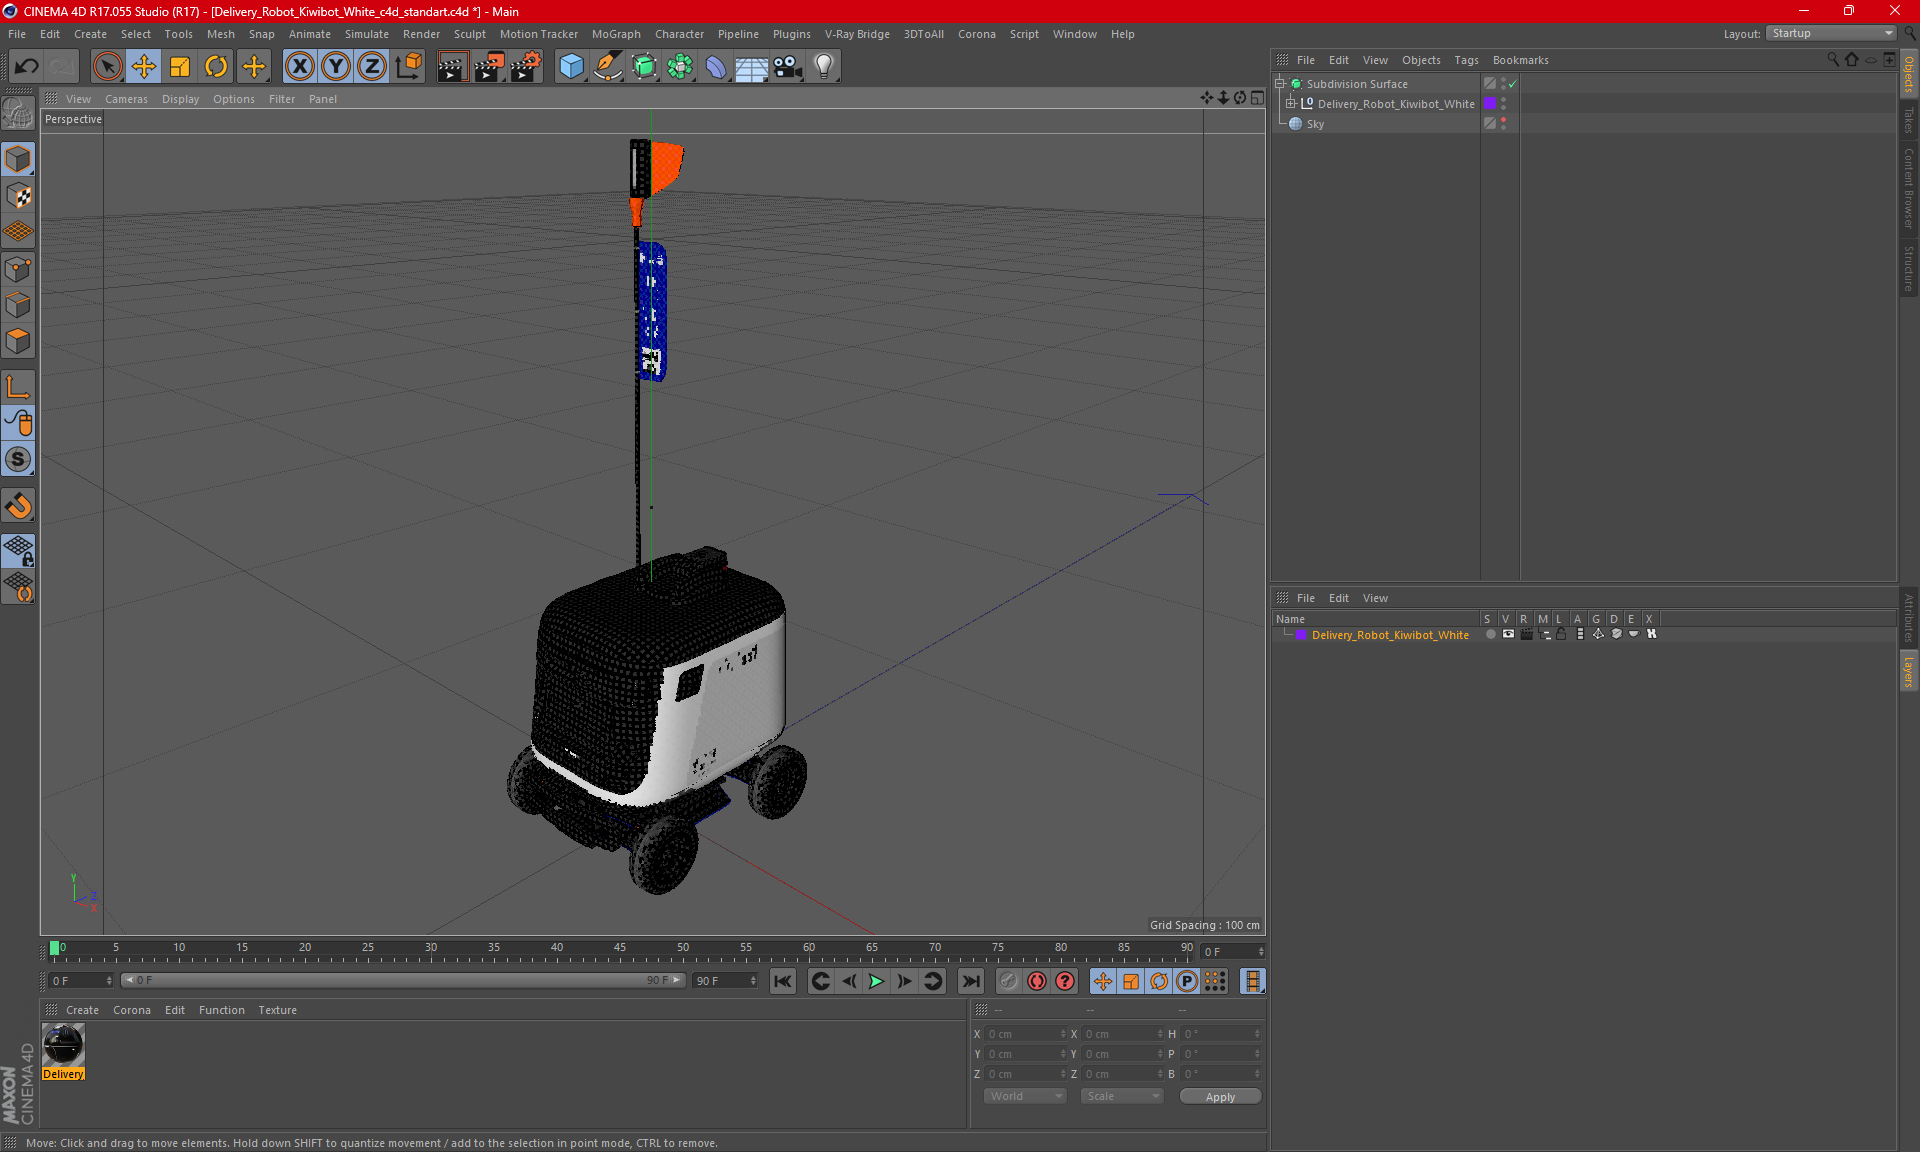Enable Edges mode
This screenshot has height=1152, width=1920.
pos(18,305)
